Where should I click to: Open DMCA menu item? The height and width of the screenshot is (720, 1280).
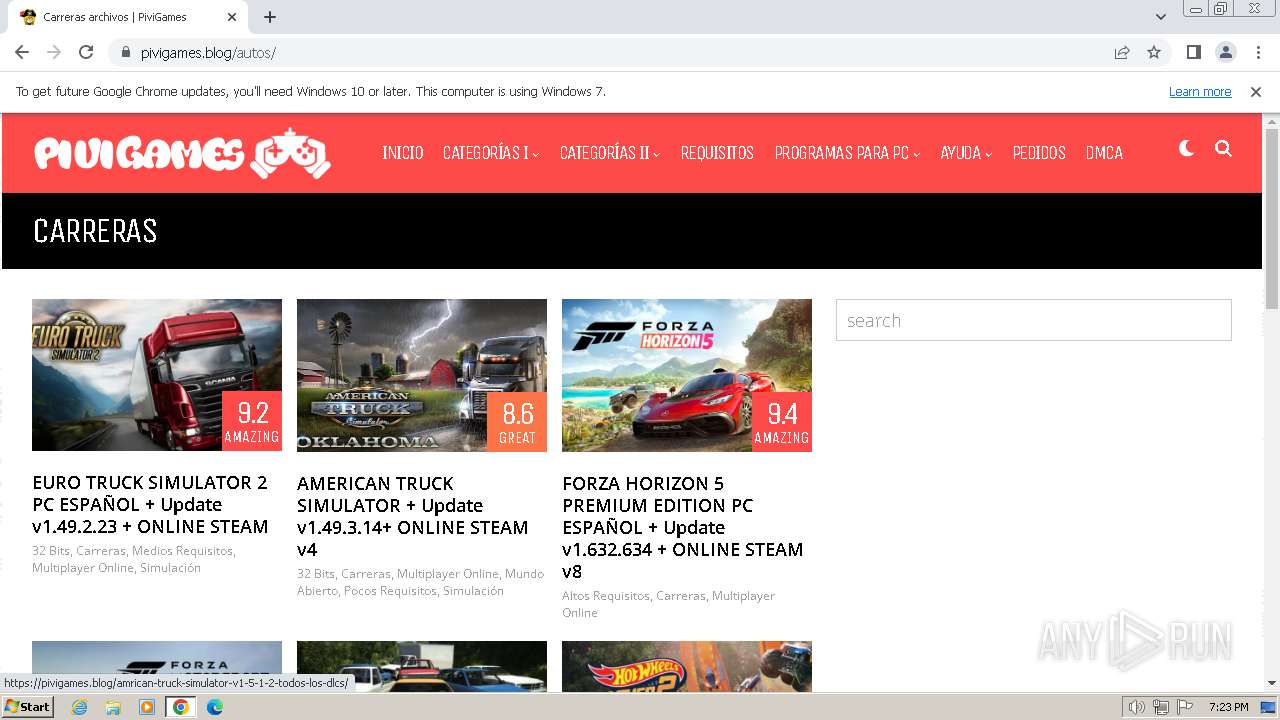[x=1104, y=153]
